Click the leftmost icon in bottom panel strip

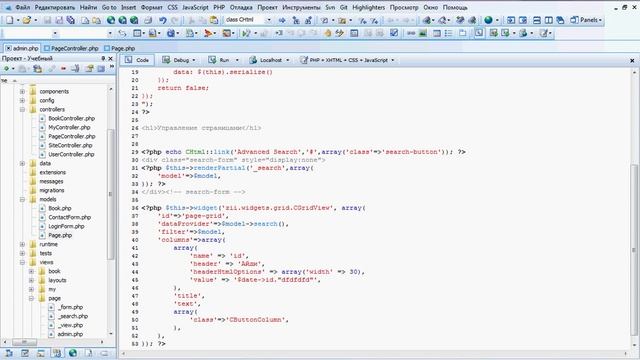point(9,353)
